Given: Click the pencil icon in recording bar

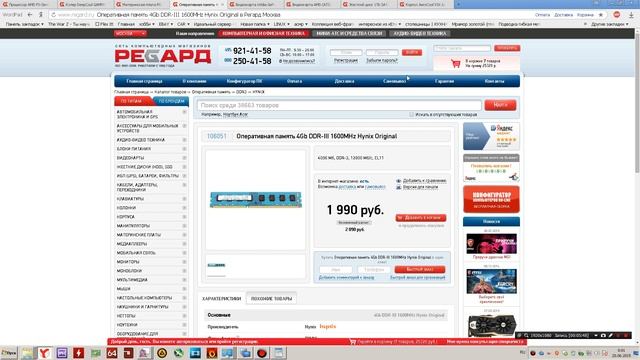Looking at the screenshot, I should pos(611,336).
